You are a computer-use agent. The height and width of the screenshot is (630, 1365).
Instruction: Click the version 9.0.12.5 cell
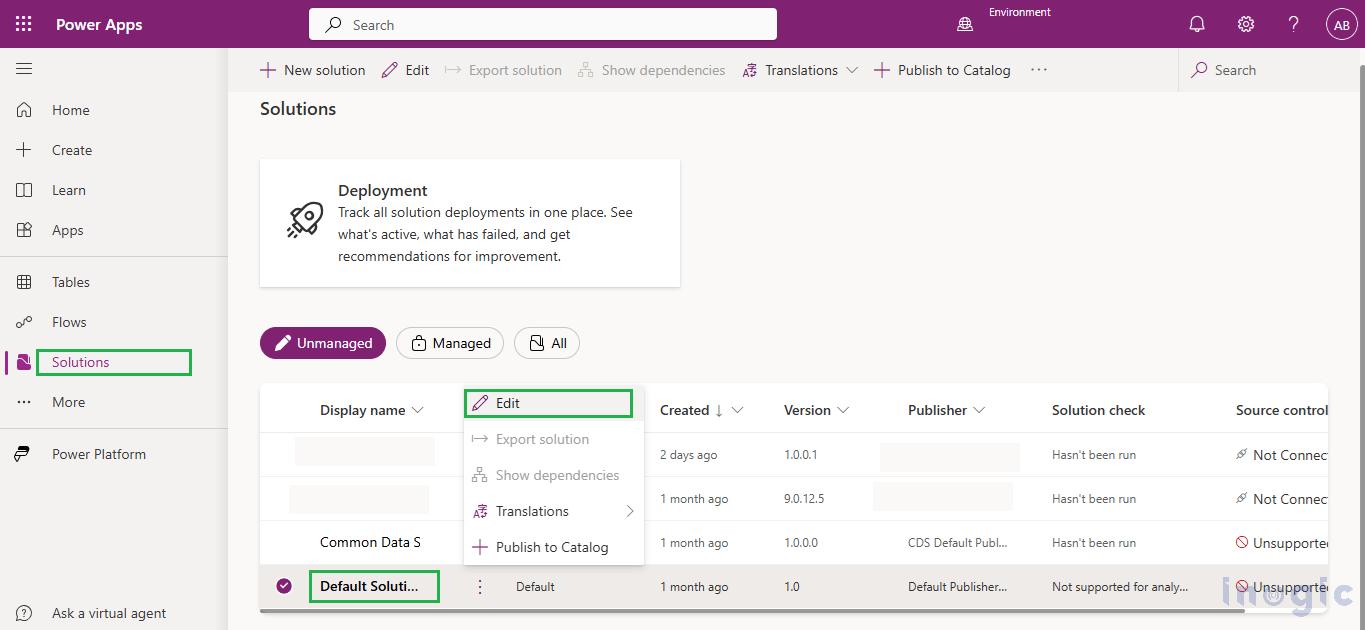pyautogui.click(x=804, y=499)
